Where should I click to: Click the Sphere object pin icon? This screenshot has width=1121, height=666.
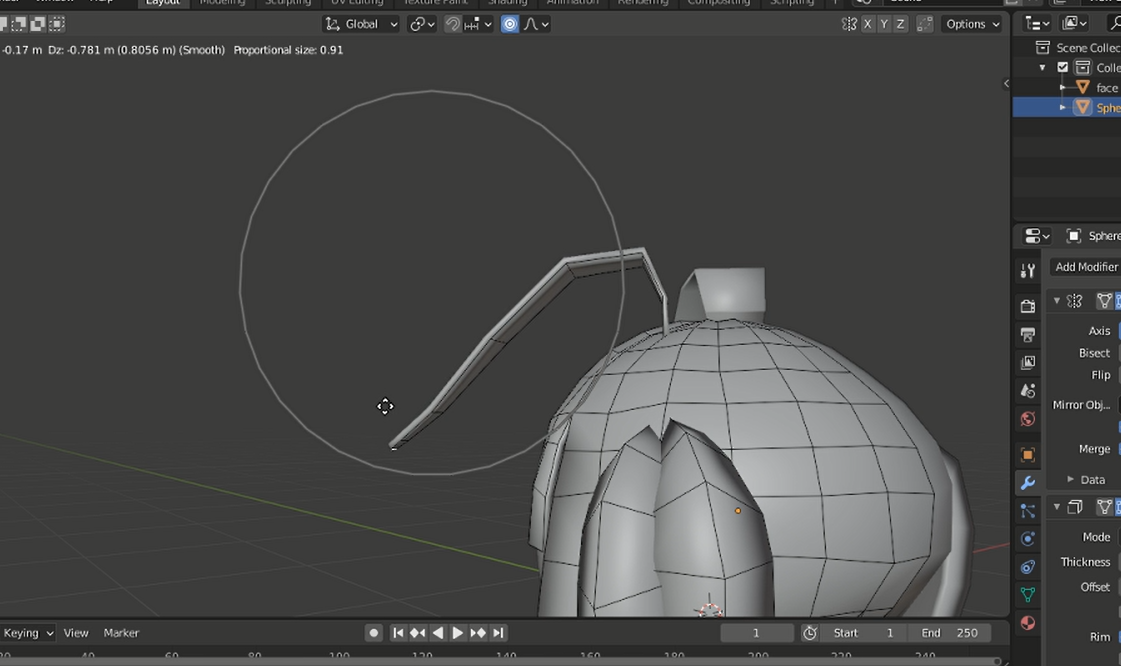tap(1073, 236)
